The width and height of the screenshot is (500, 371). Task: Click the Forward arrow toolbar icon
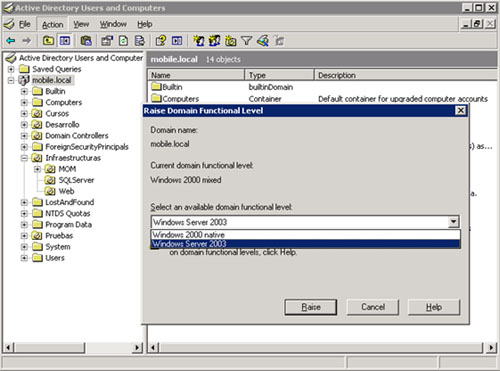tap(26, 41)
